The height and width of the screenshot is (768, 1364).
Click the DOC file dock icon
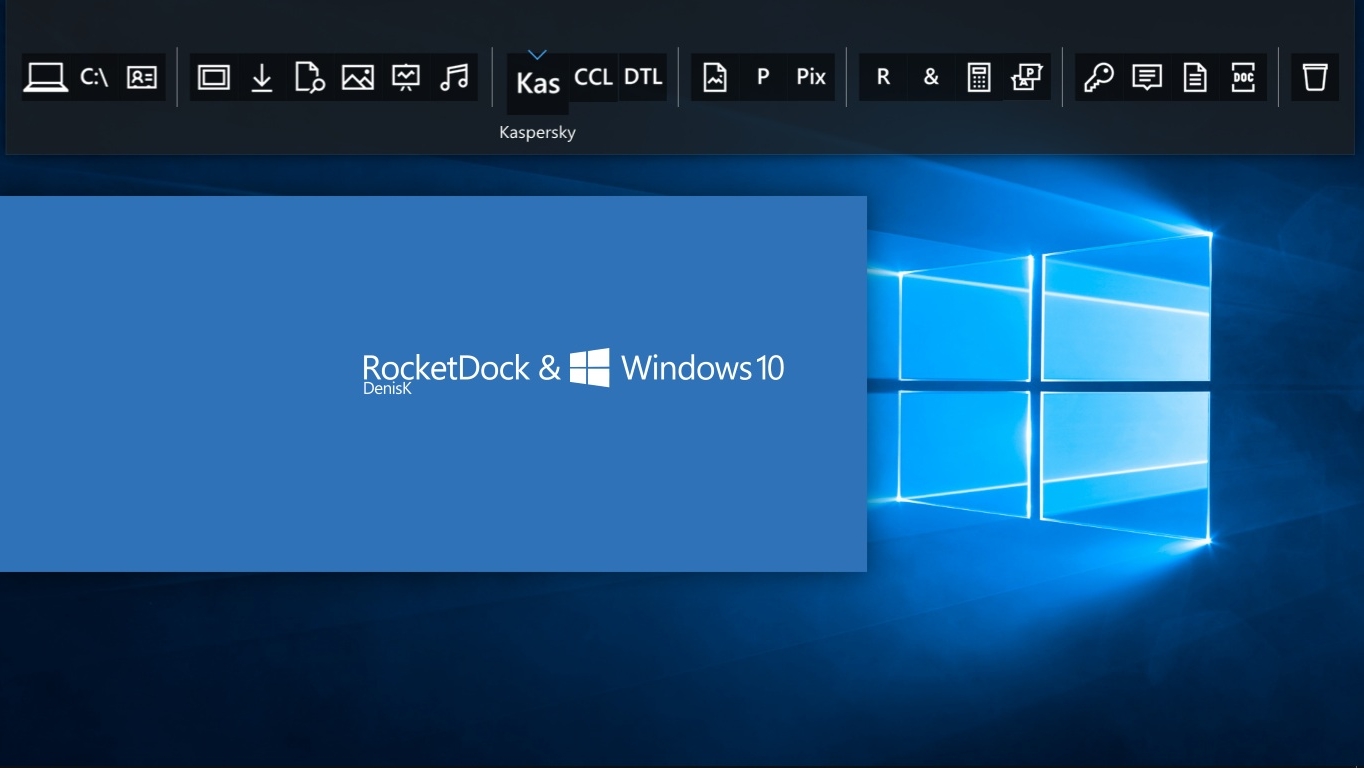(1243, 77)
